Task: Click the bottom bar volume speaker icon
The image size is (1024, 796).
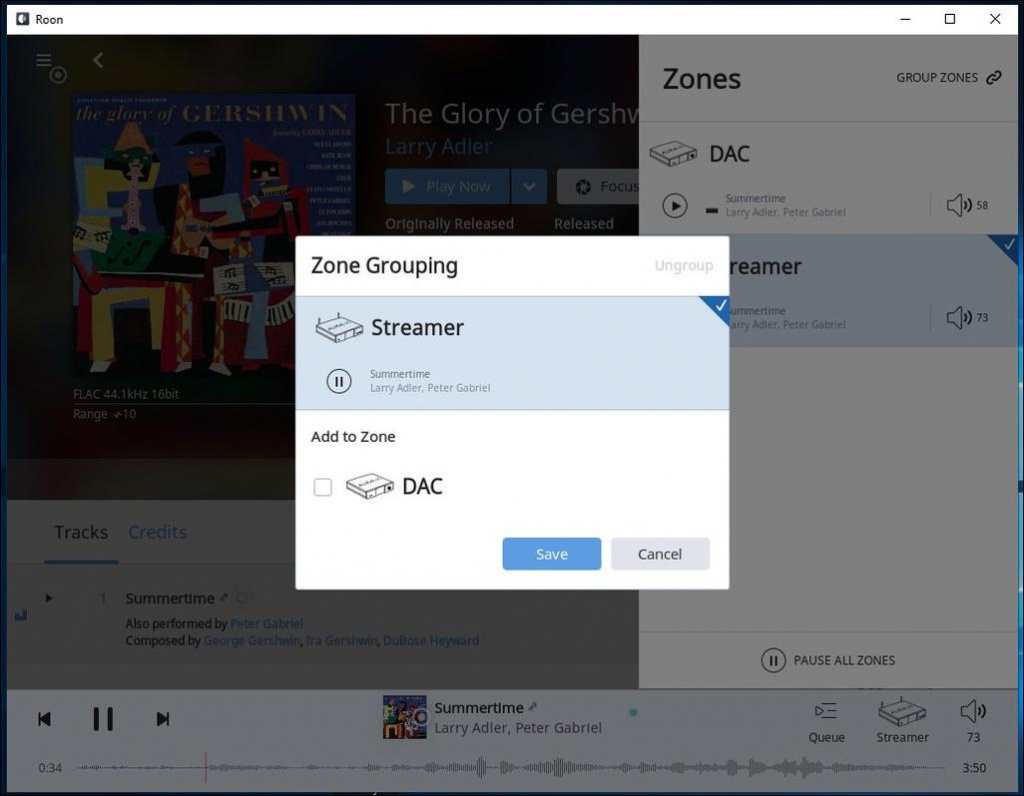Action: pyautogui.click(x=972, y=712)
